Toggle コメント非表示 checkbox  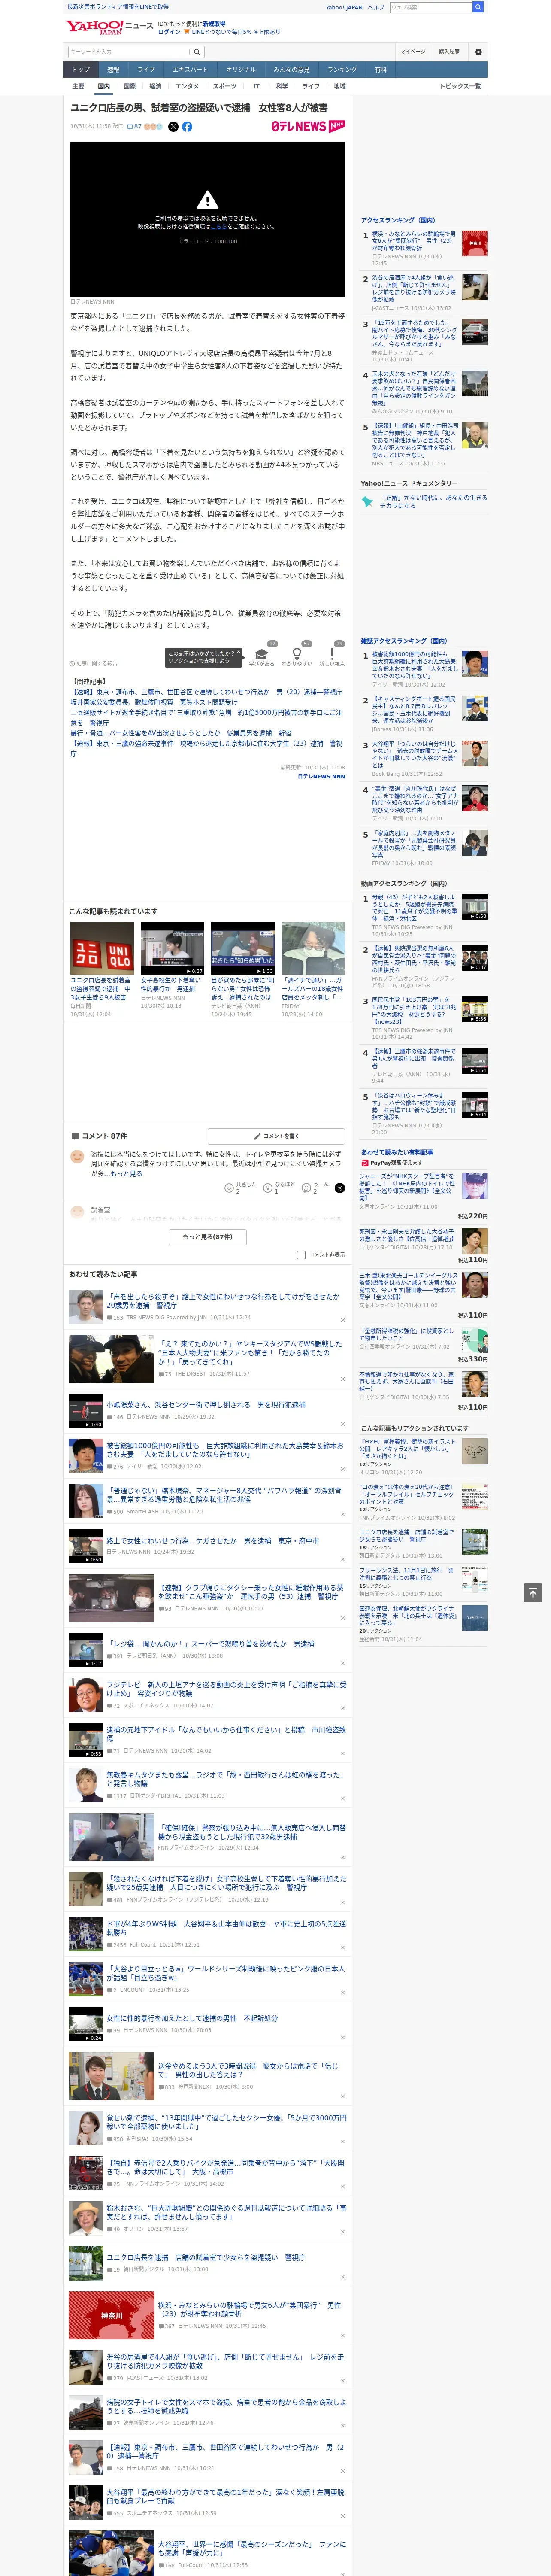click(x=301, y=1254)
